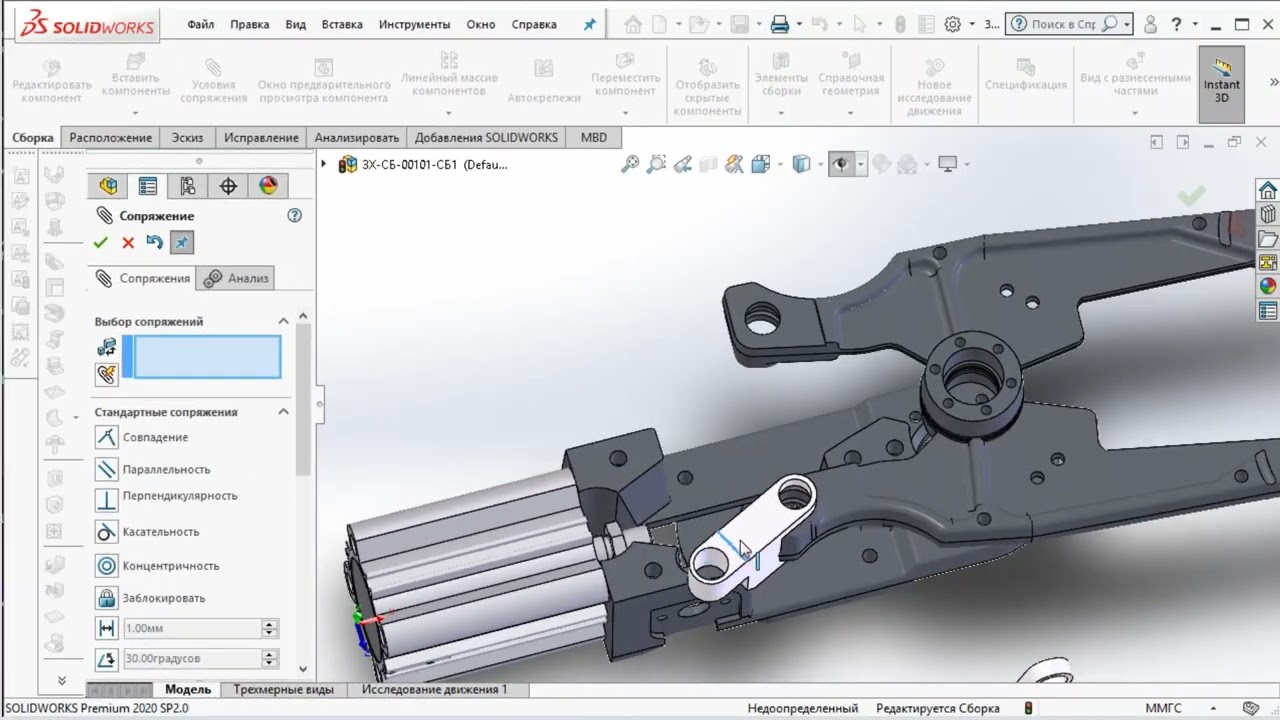Switch to the Расположение ribbon tab
This screenshot has height=720, width=1280.
(x=110, y=137)
